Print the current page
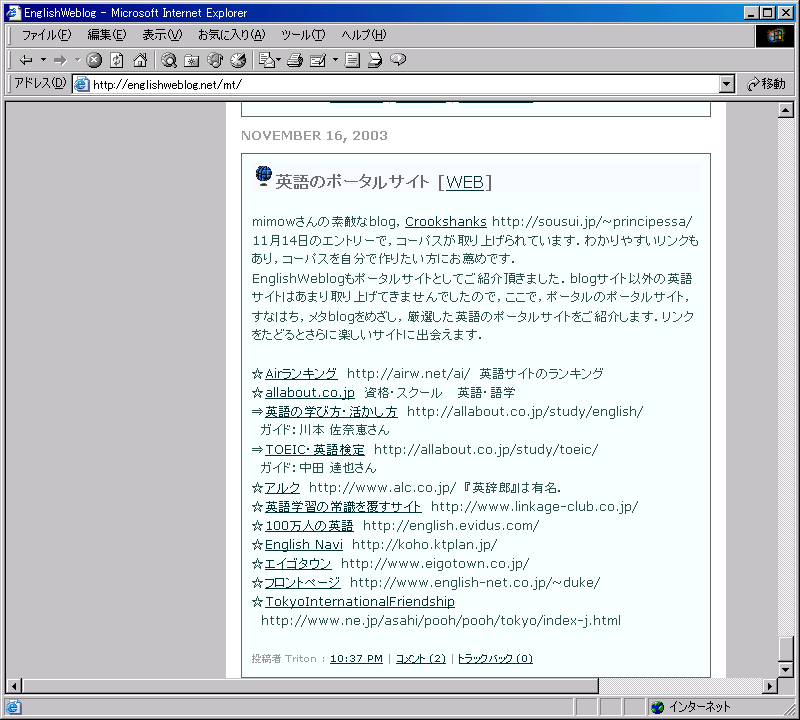Screen dimensions: 800x720 (295, 60)
